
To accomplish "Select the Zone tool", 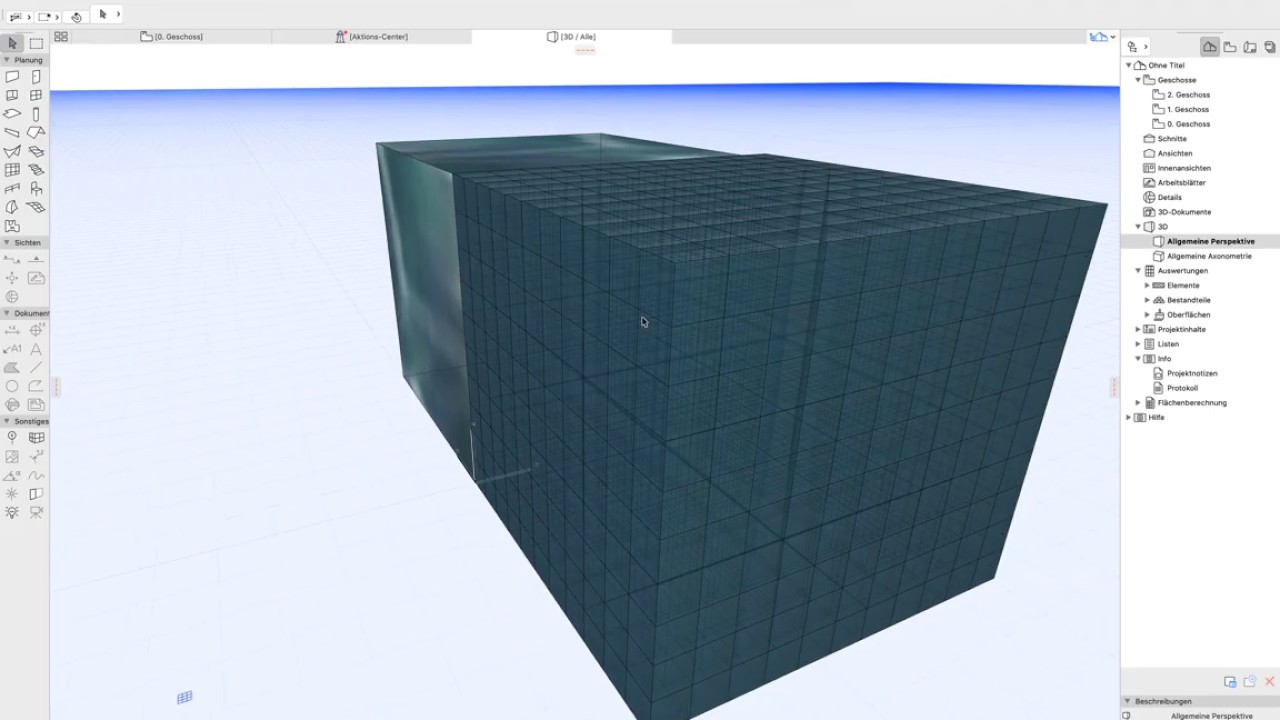I will point(12,226).
